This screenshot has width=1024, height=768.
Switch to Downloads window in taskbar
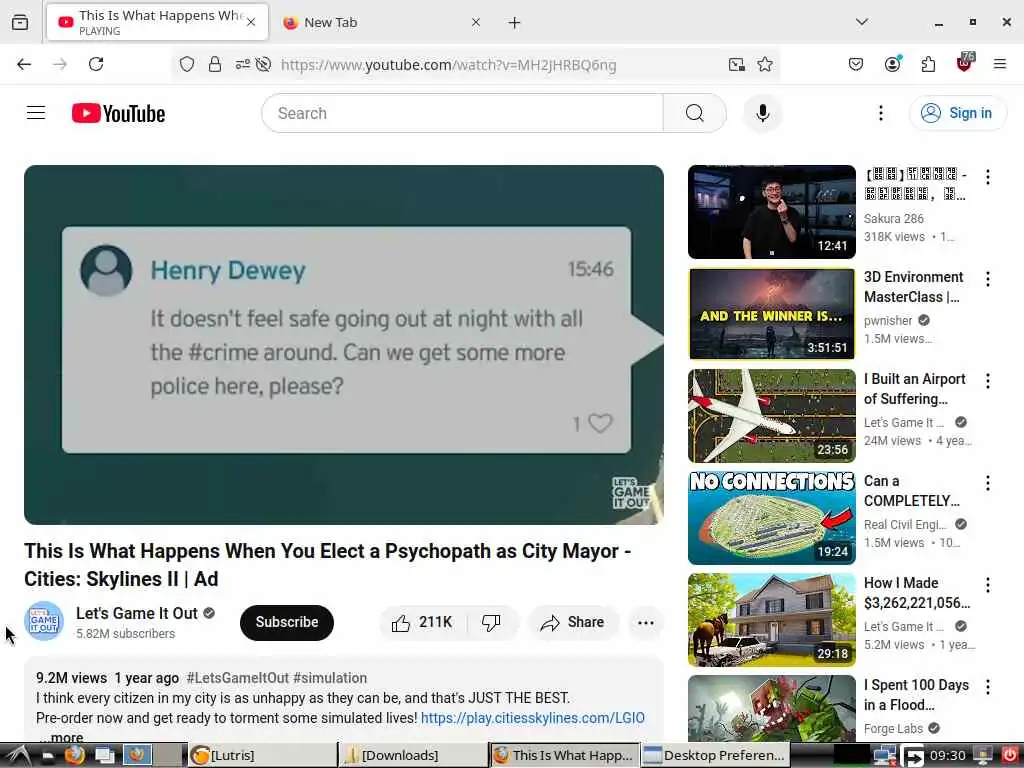click(x=413, y=756)
